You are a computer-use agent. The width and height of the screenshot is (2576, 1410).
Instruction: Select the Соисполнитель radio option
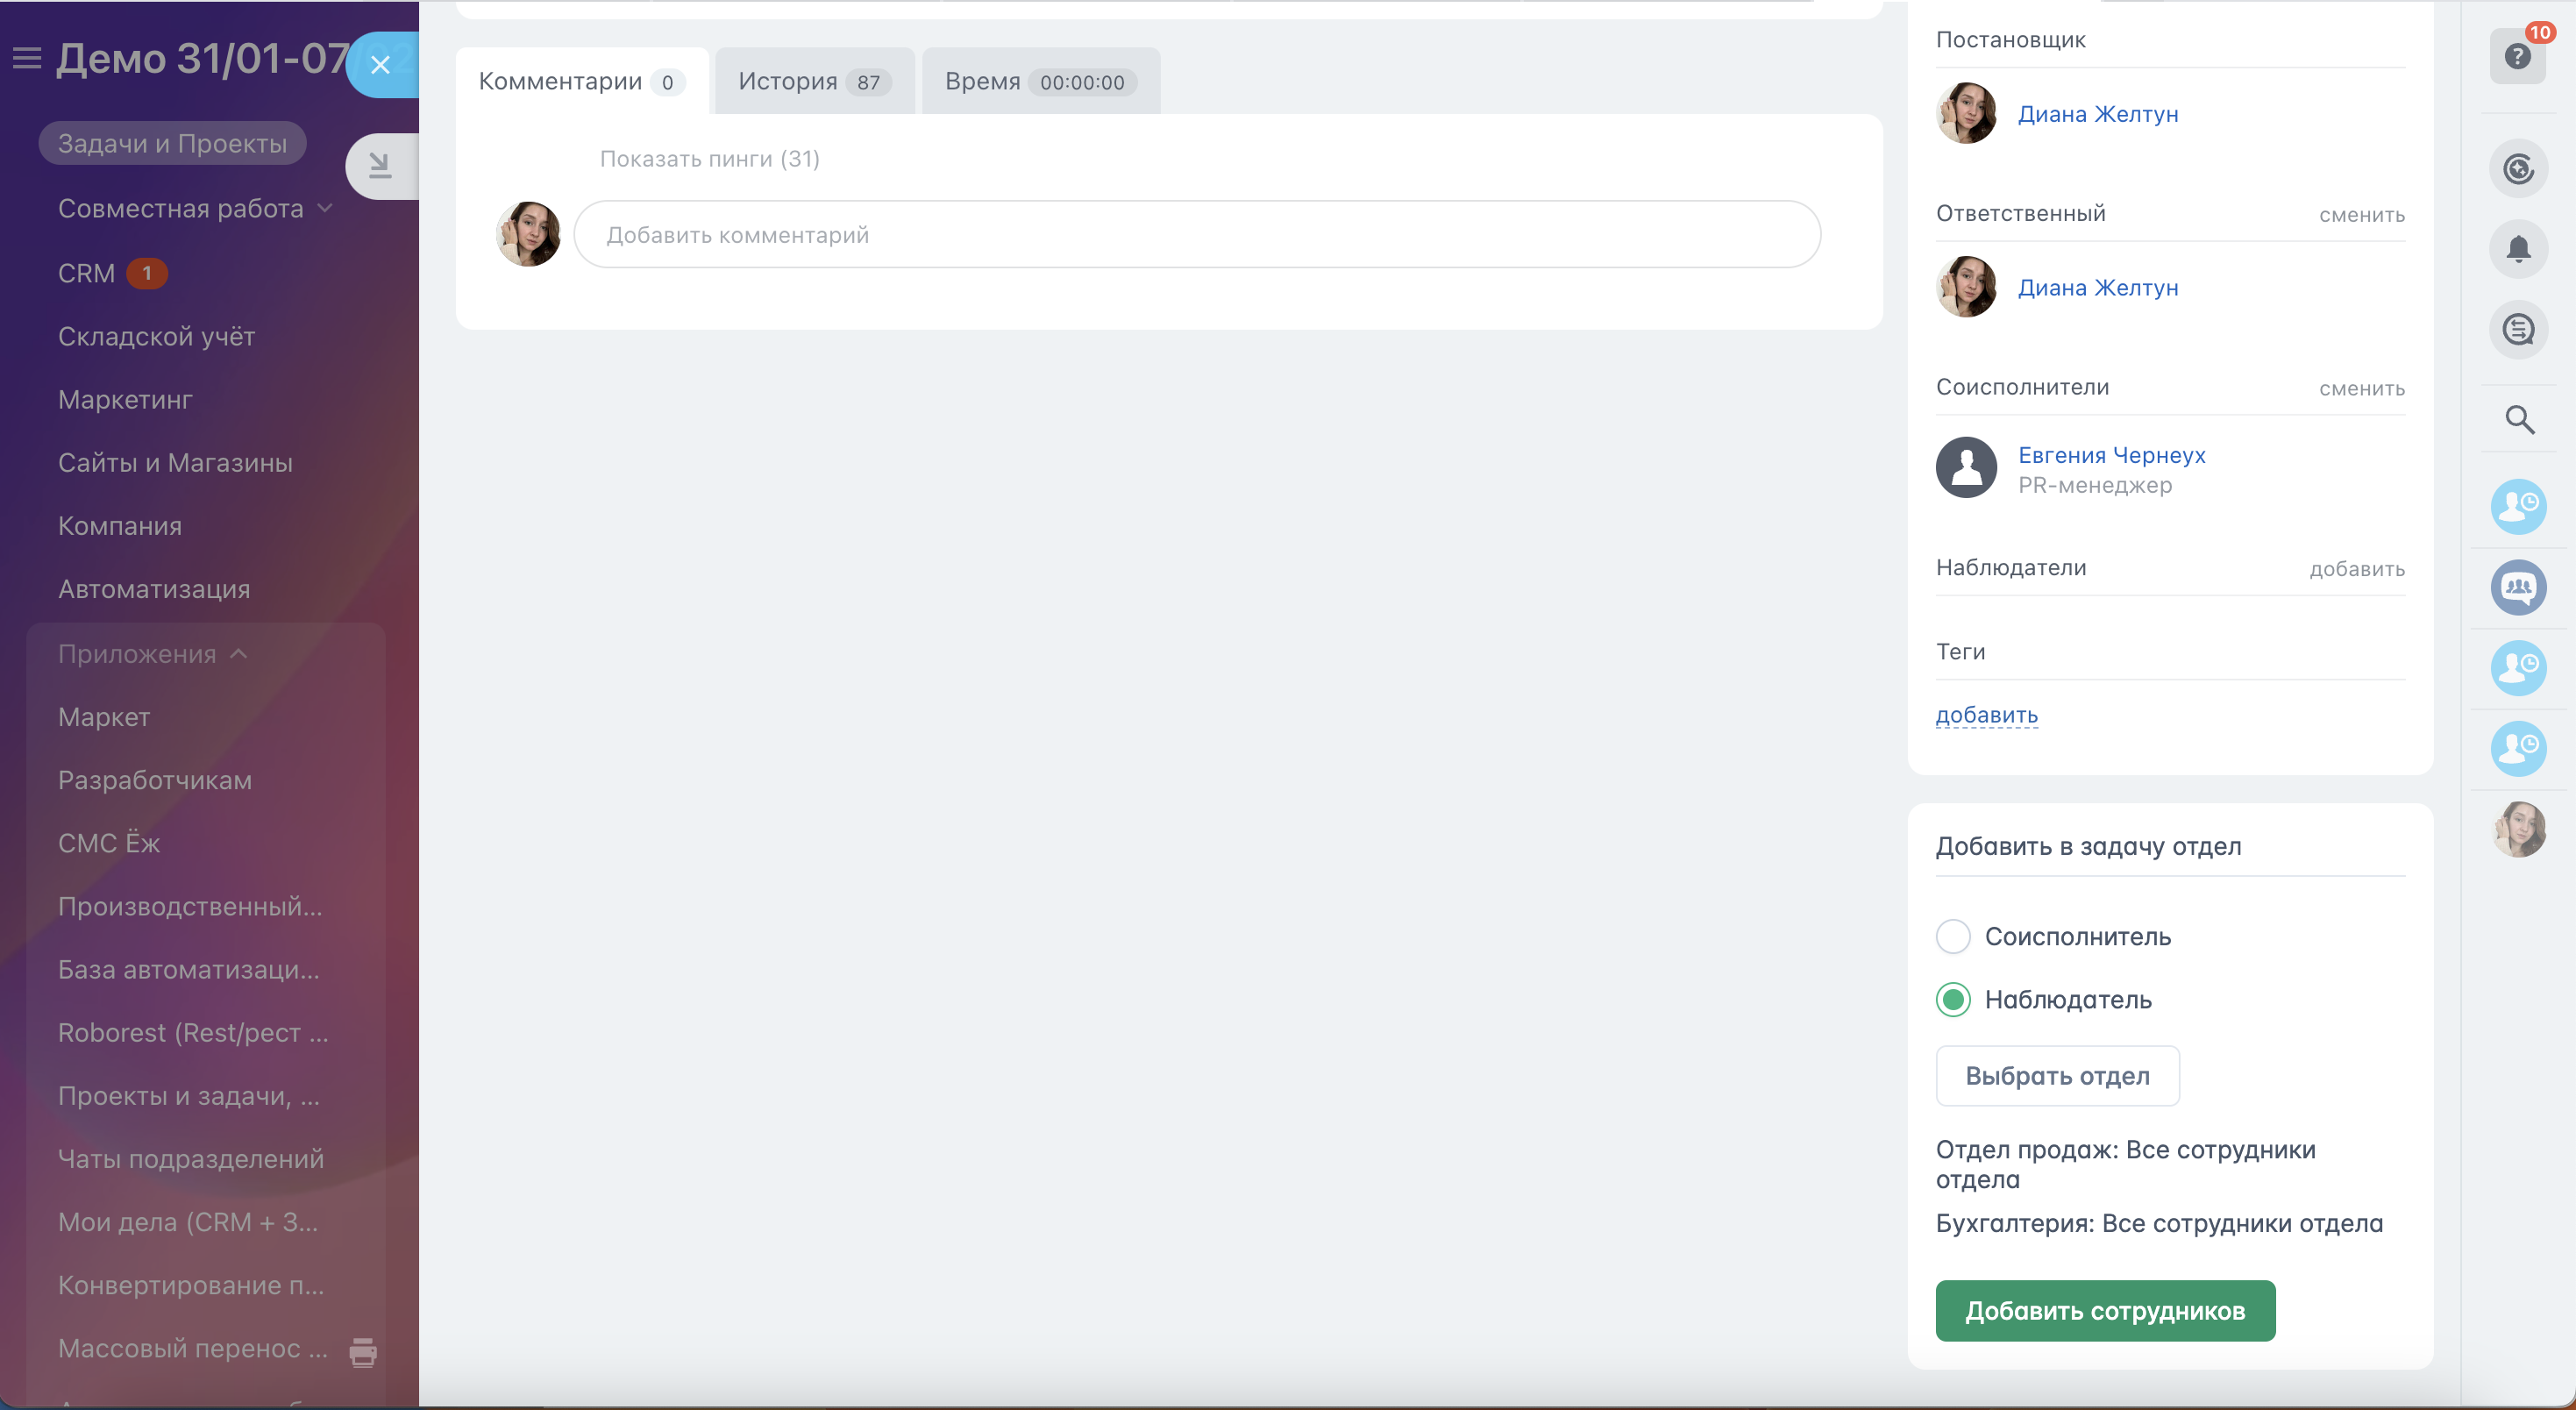click(x=1953, y=936)
